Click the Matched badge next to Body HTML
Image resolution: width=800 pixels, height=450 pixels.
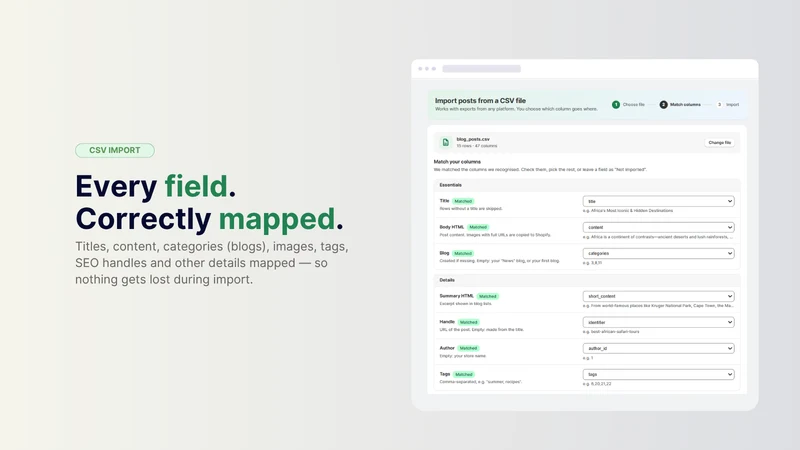478,227
